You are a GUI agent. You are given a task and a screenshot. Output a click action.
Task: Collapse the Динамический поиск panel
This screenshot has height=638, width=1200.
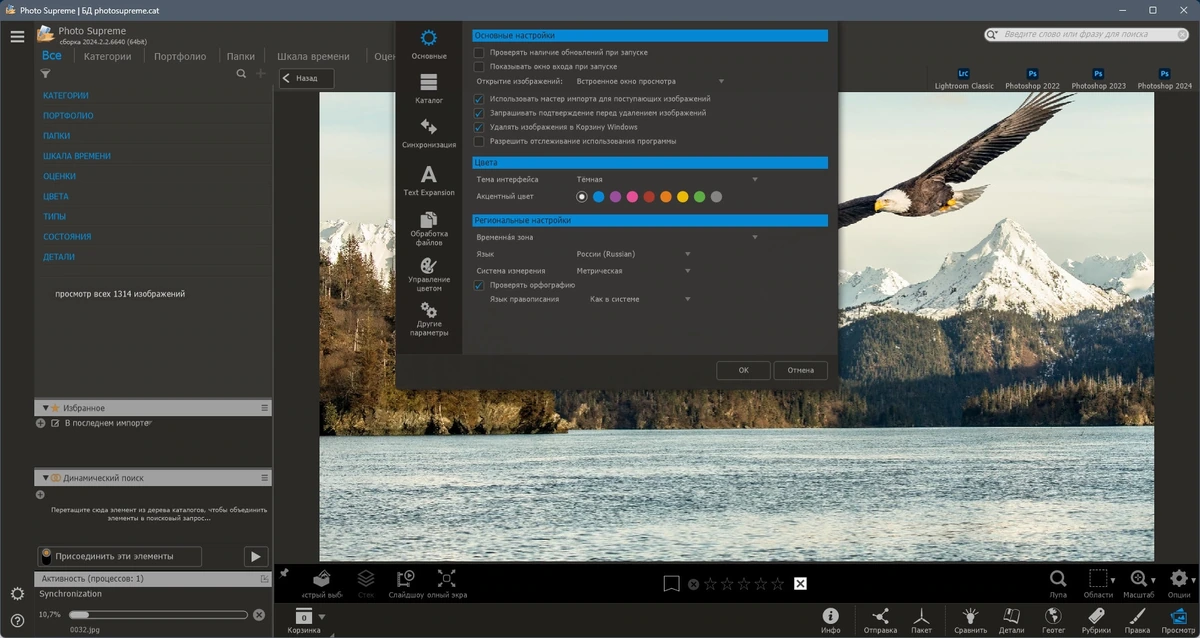(45, 478)
